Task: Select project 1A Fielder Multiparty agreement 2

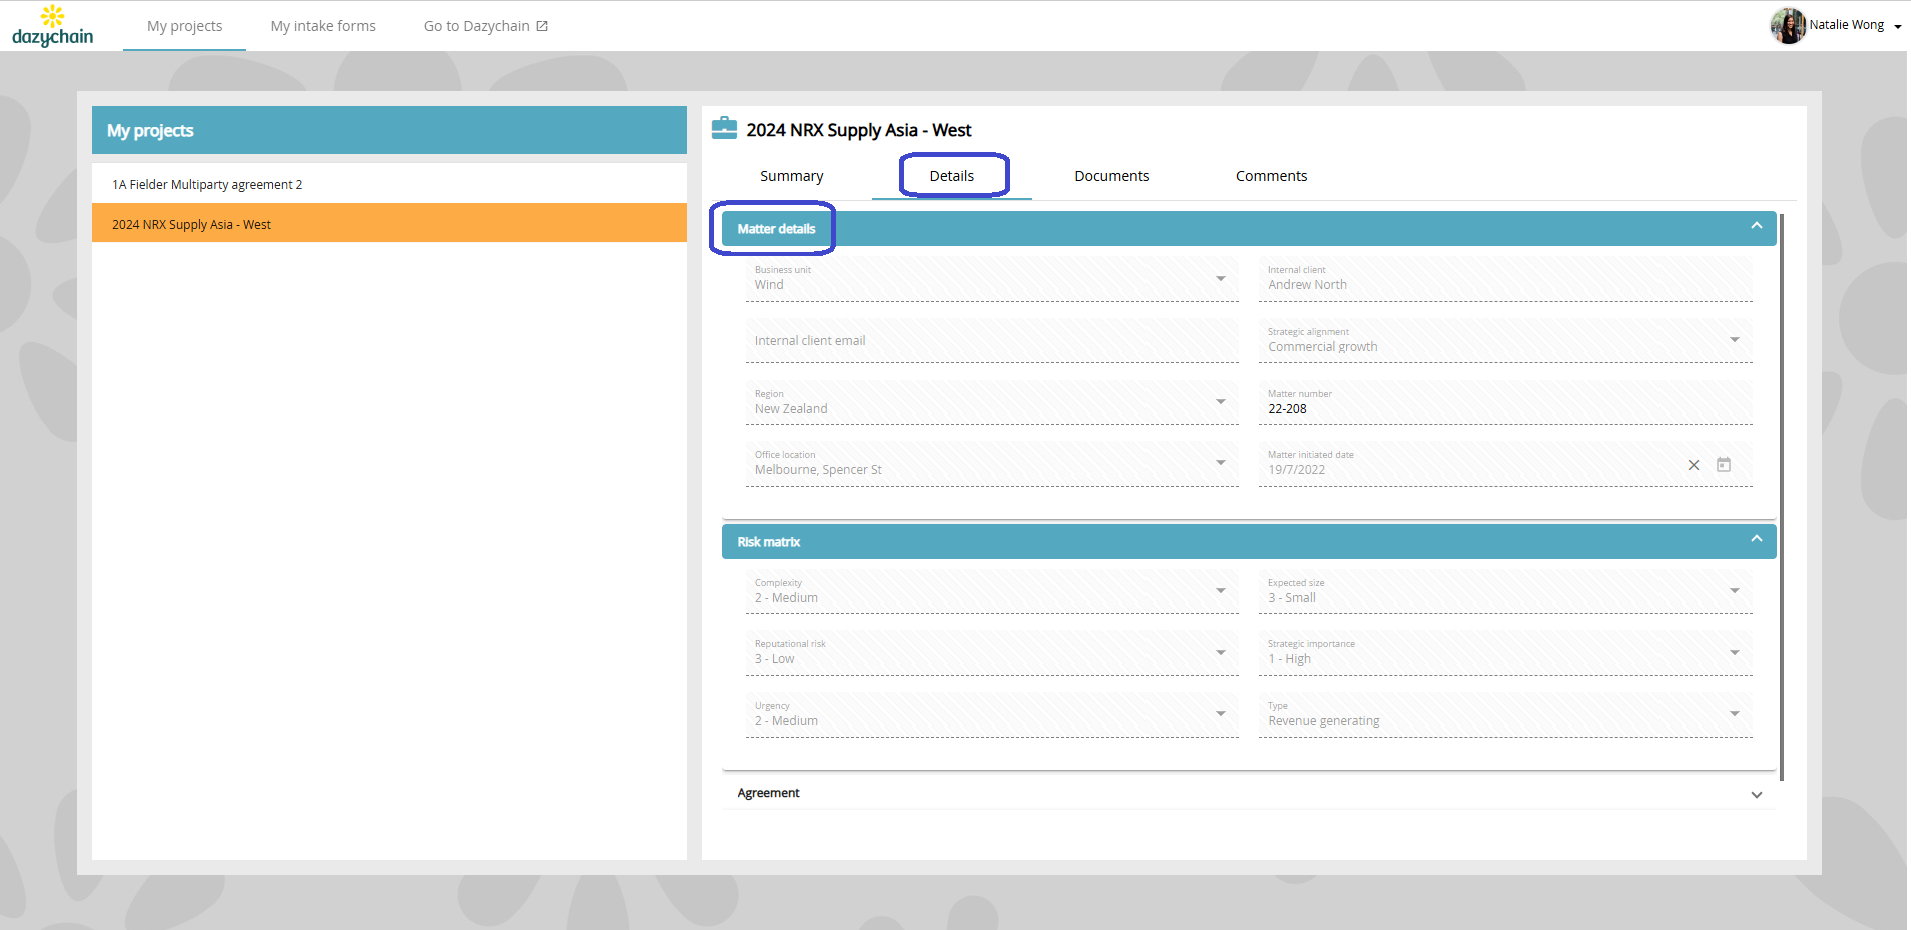Action: tap(389, 184)
